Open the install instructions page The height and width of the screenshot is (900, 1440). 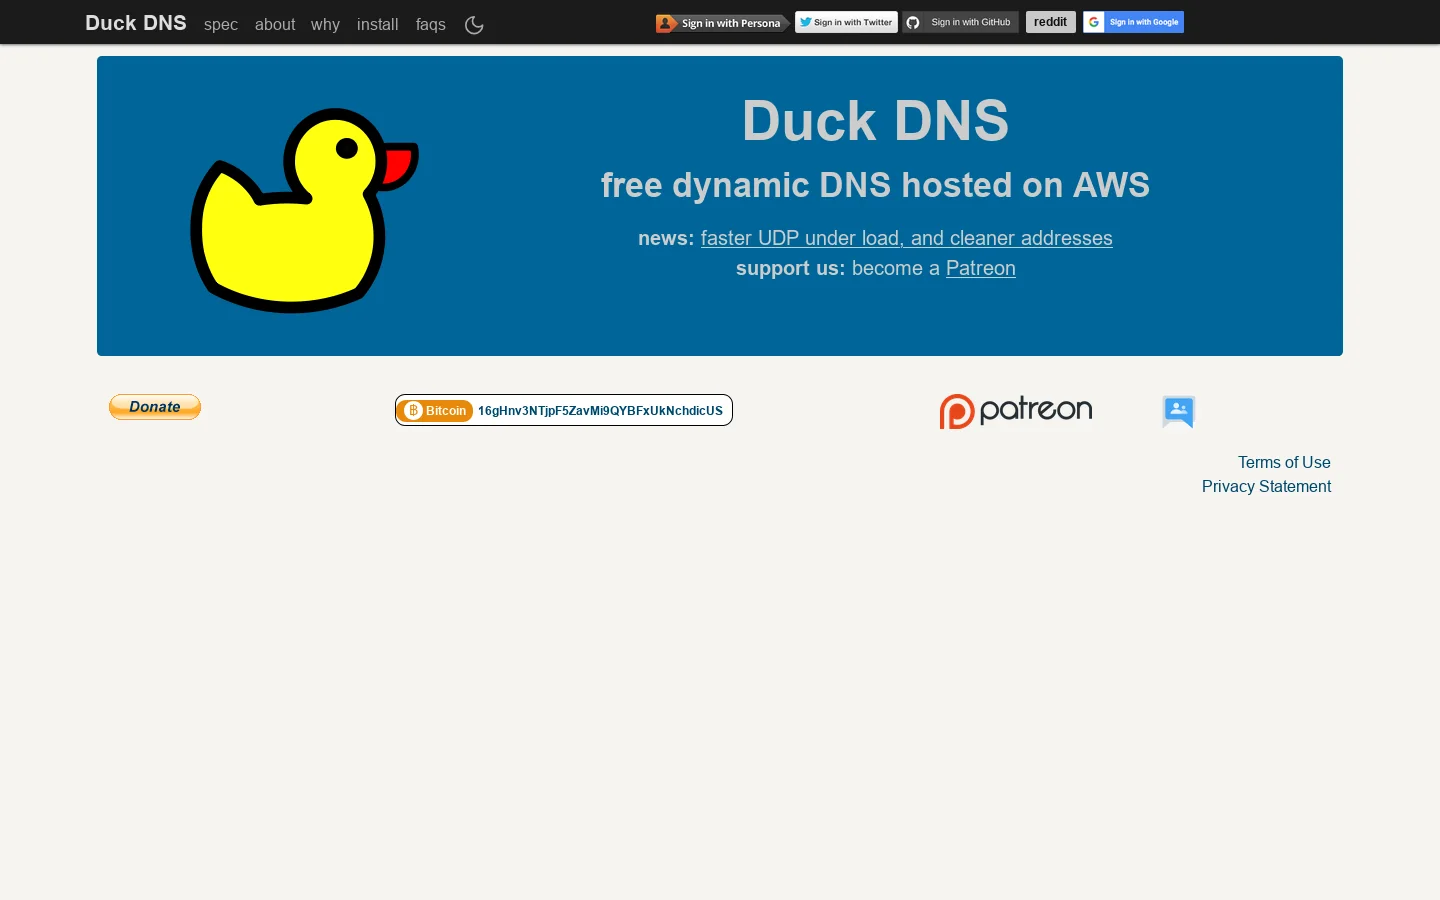(378, 25)
